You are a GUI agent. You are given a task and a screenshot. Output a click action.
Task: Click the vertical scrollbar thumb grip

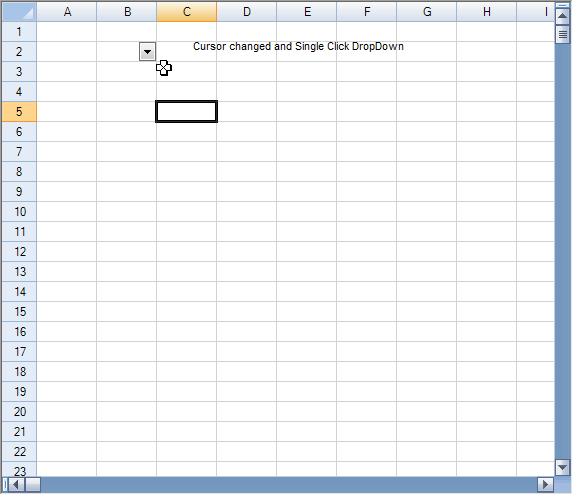pyautogui.click(x=563, y=34)
